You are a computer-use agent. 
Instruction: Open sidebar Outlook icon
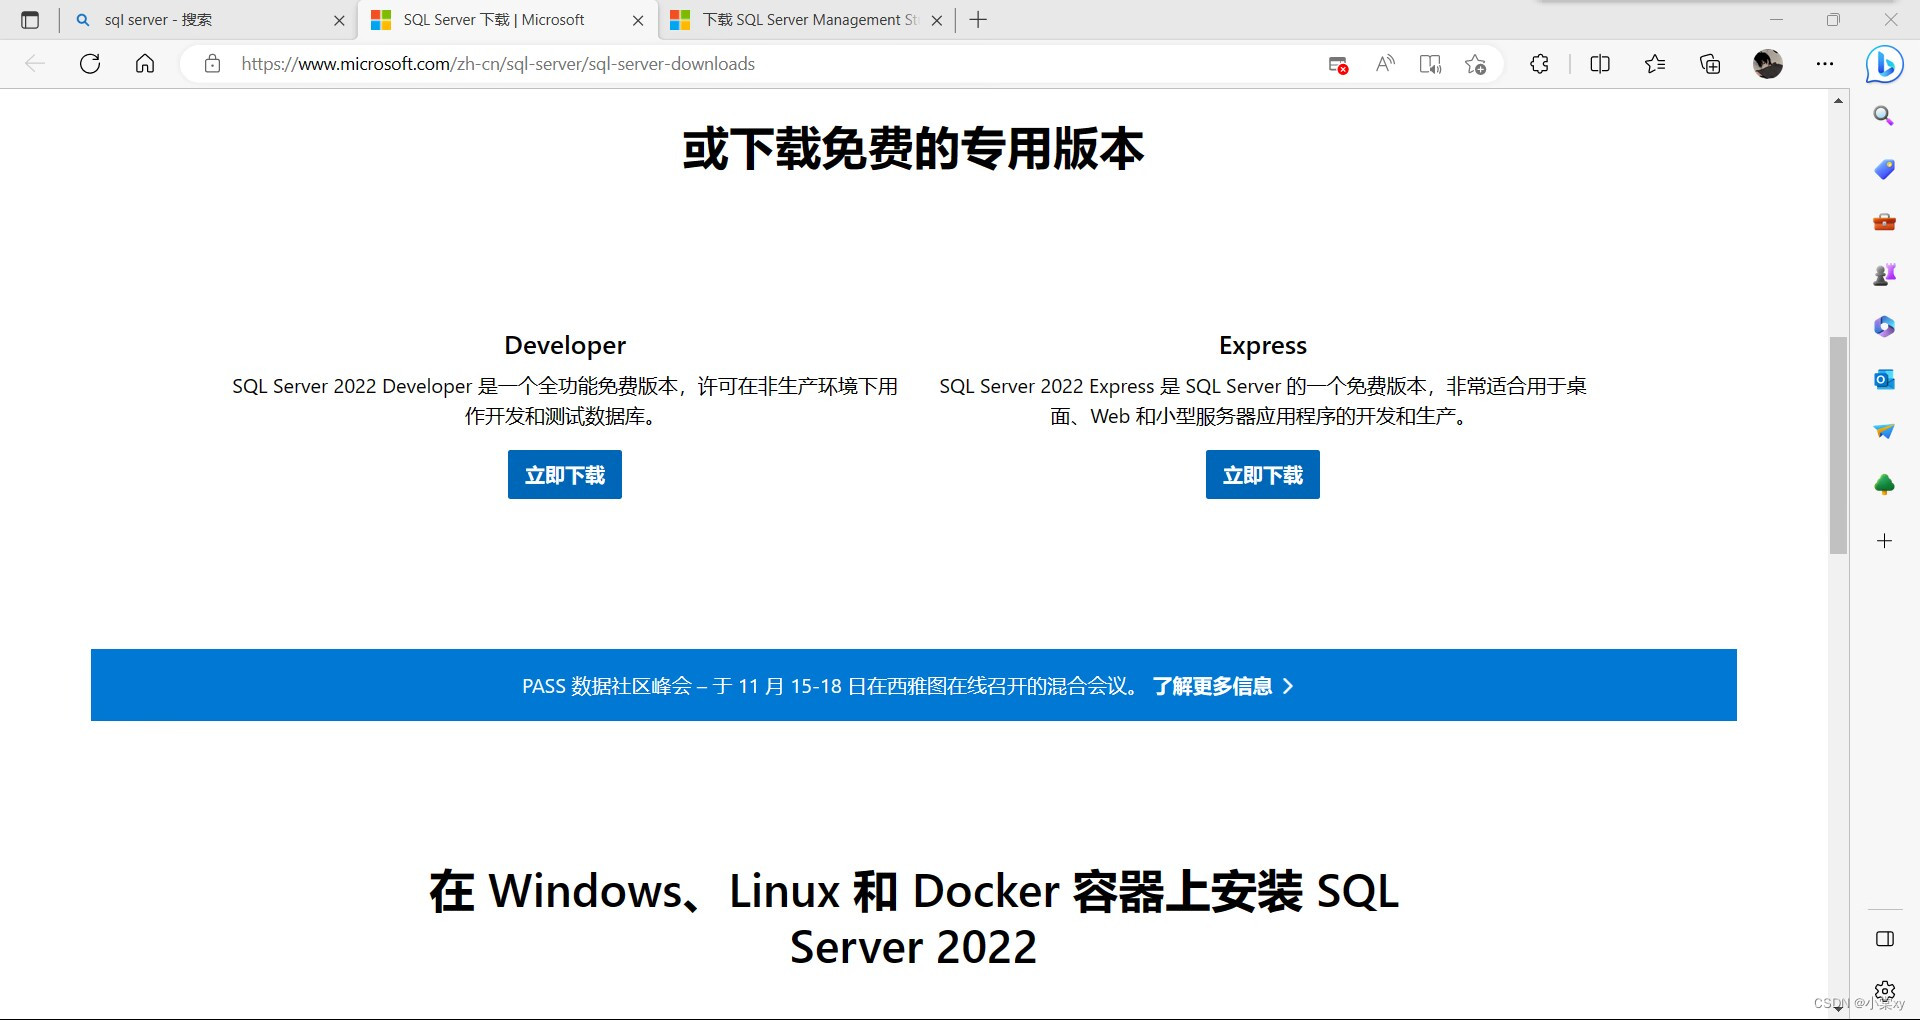tap(1884, 379)
